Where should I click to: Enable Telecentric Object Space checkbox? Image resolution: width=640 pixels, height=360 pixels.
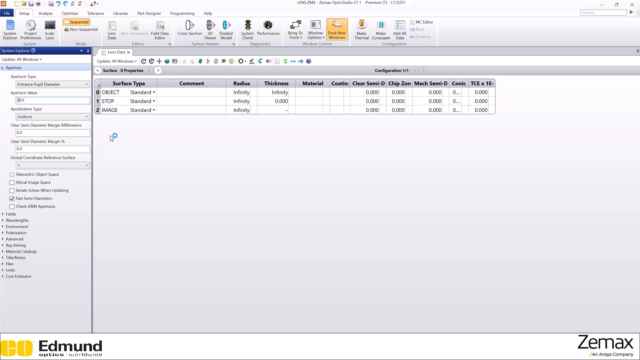coord(12,175)
